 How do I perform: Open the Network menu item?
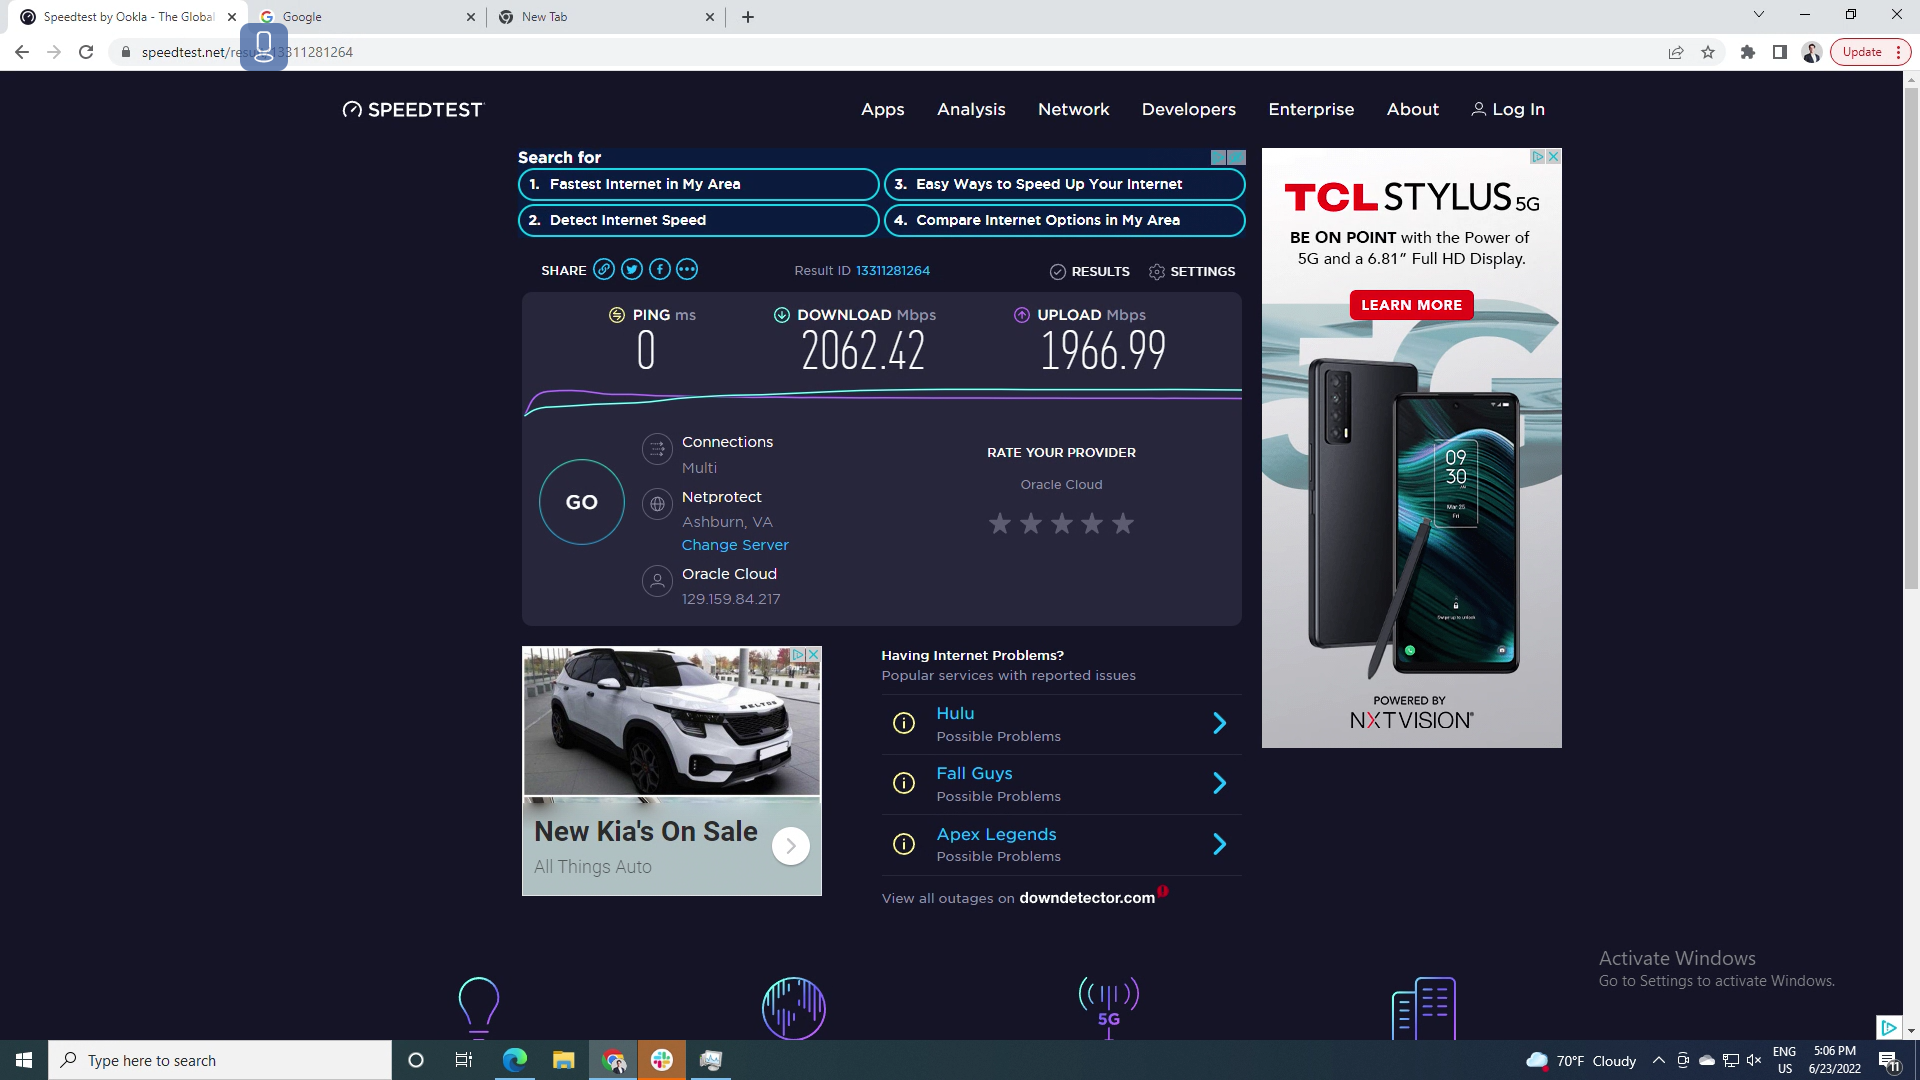[1073, 109]
